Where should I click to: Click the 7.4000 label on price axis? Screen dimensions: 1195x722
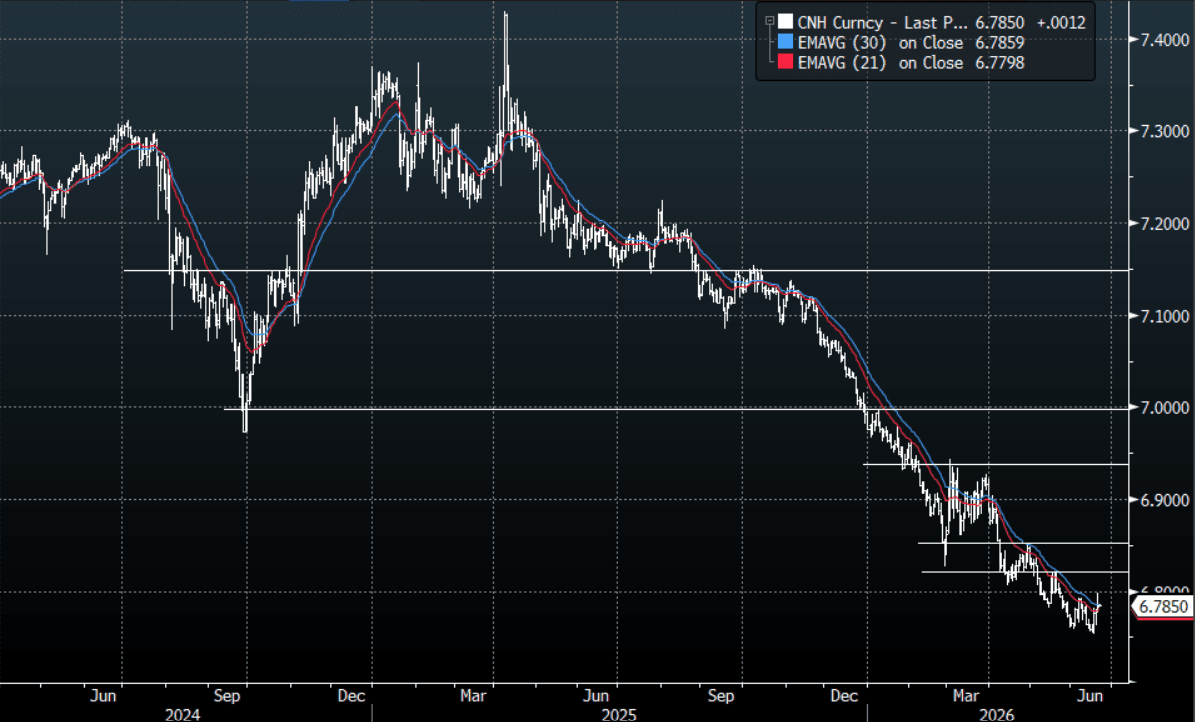pos(1165,40)
